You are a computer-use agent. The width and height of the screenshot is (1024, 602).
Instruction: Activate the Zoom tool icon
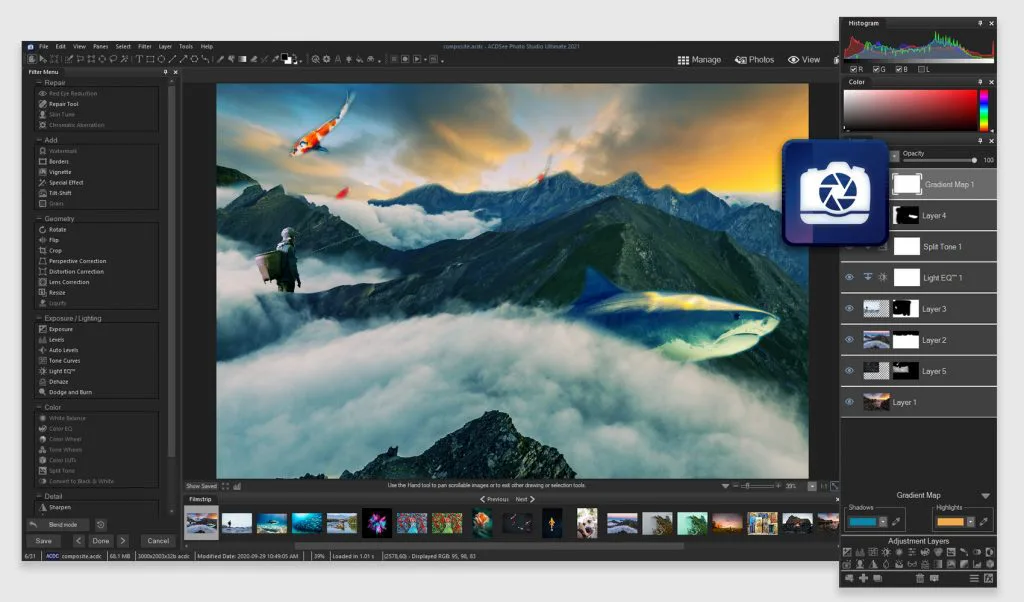315,59
